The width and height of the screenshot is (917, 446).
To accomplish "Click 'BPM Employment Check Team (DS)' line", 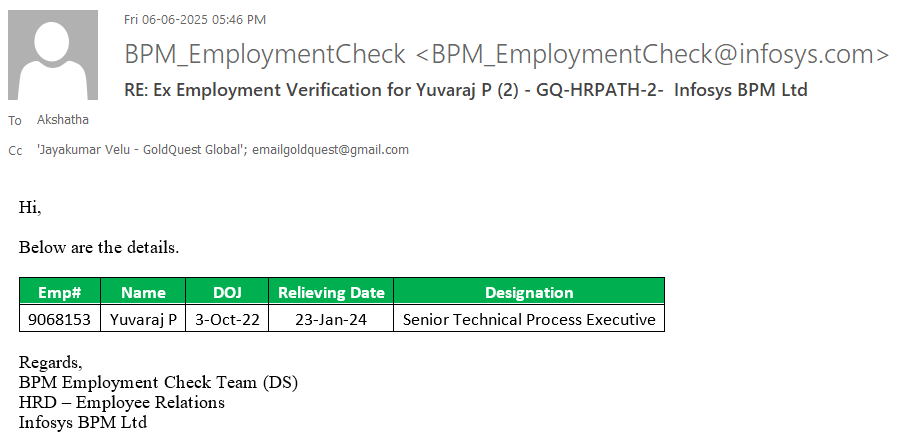I will click(x=158, y=382).
